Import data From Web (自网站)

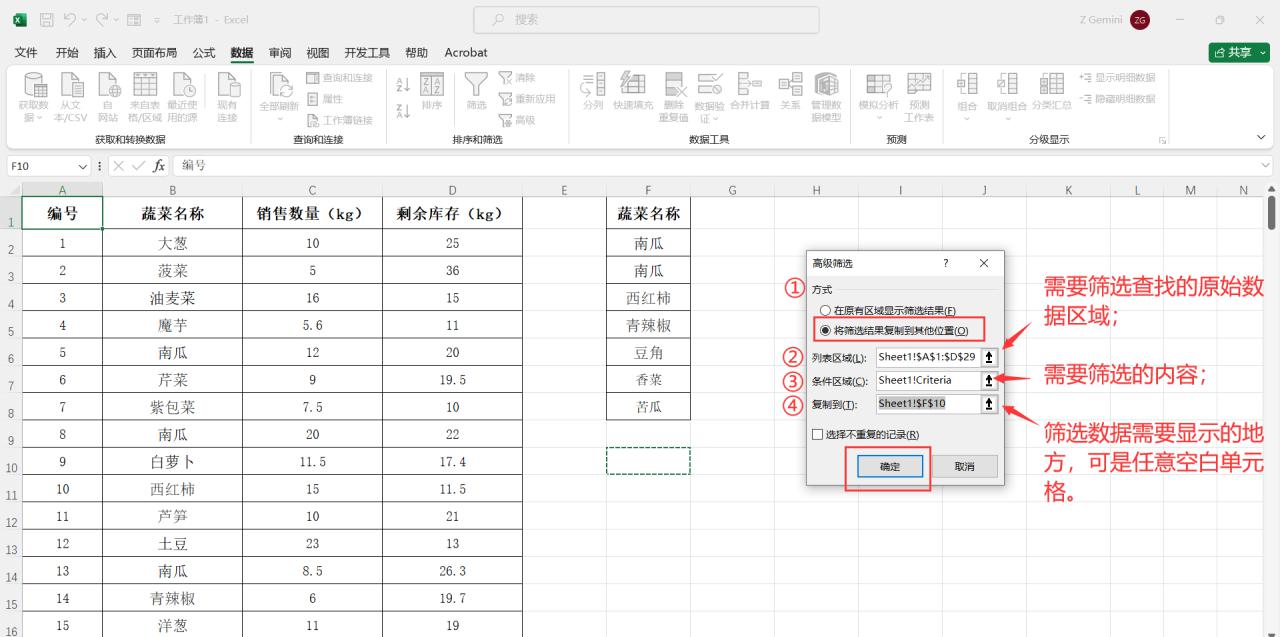click(x=107, y=97)
